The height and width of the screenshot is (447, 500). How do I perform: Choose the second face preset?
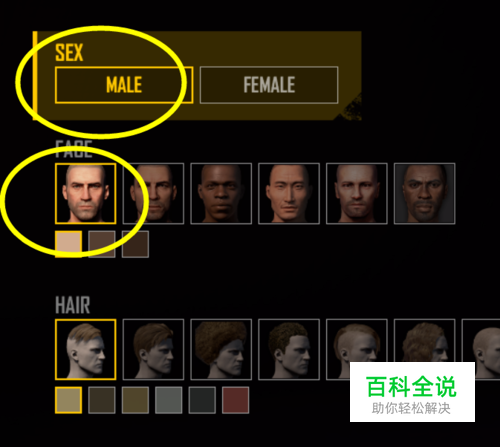click(x=153, y=193)
